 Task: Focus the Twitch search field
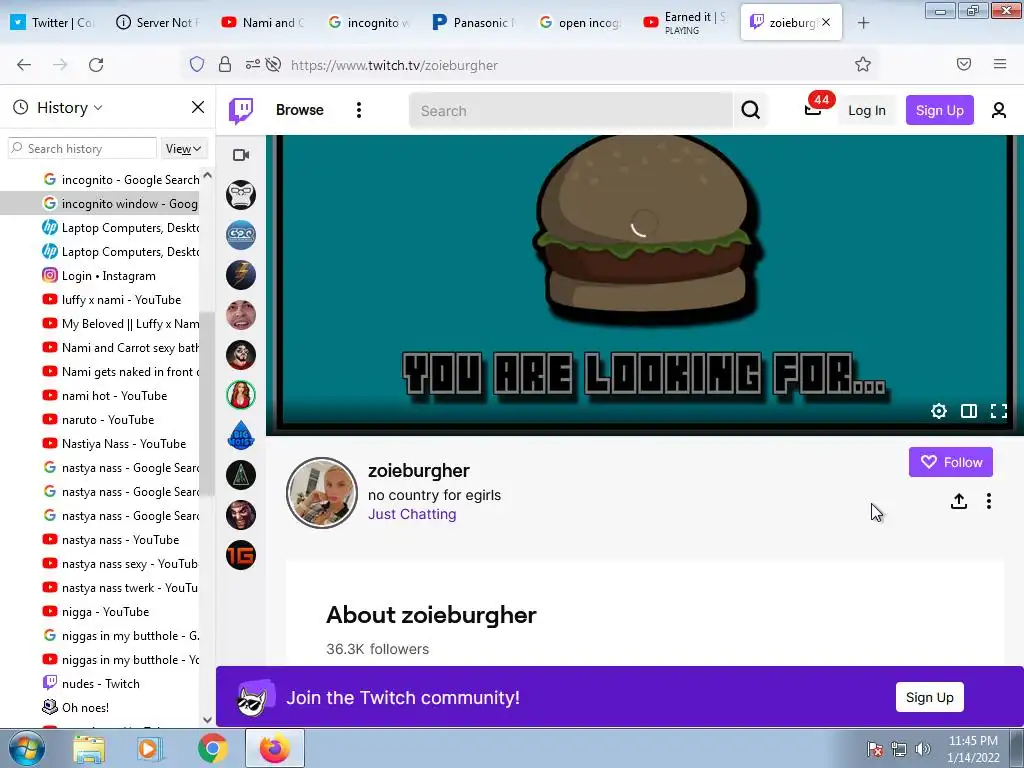571,110
